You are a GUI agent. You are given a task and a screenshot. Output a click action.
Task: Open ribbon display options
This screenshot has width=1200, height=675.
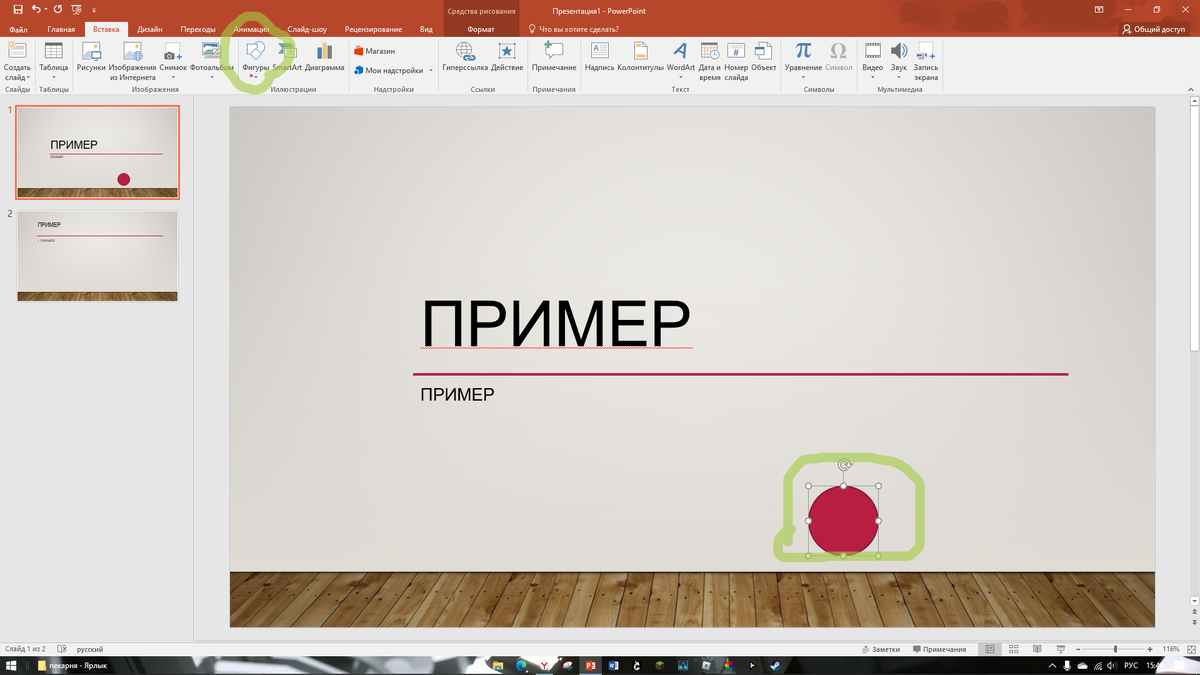1099,9
